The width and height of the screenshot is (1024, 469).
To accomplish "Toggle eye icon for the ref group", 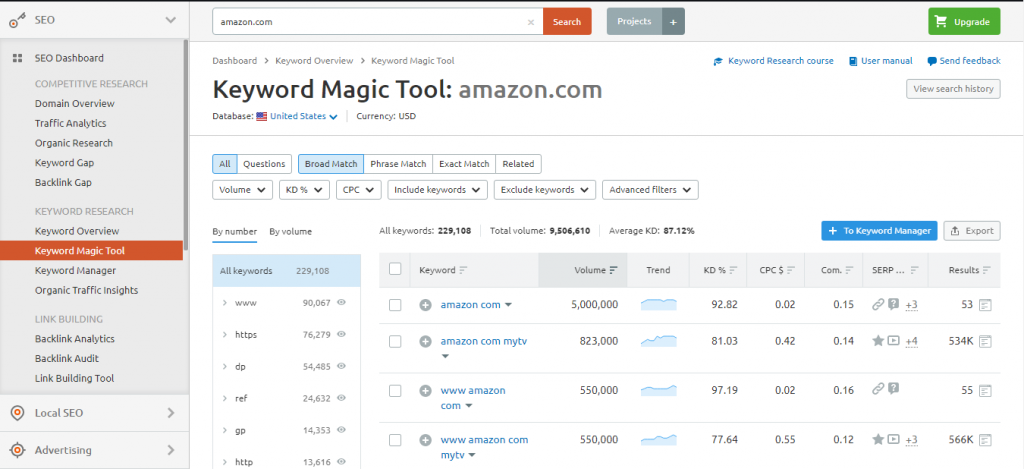I will point(341,397).
